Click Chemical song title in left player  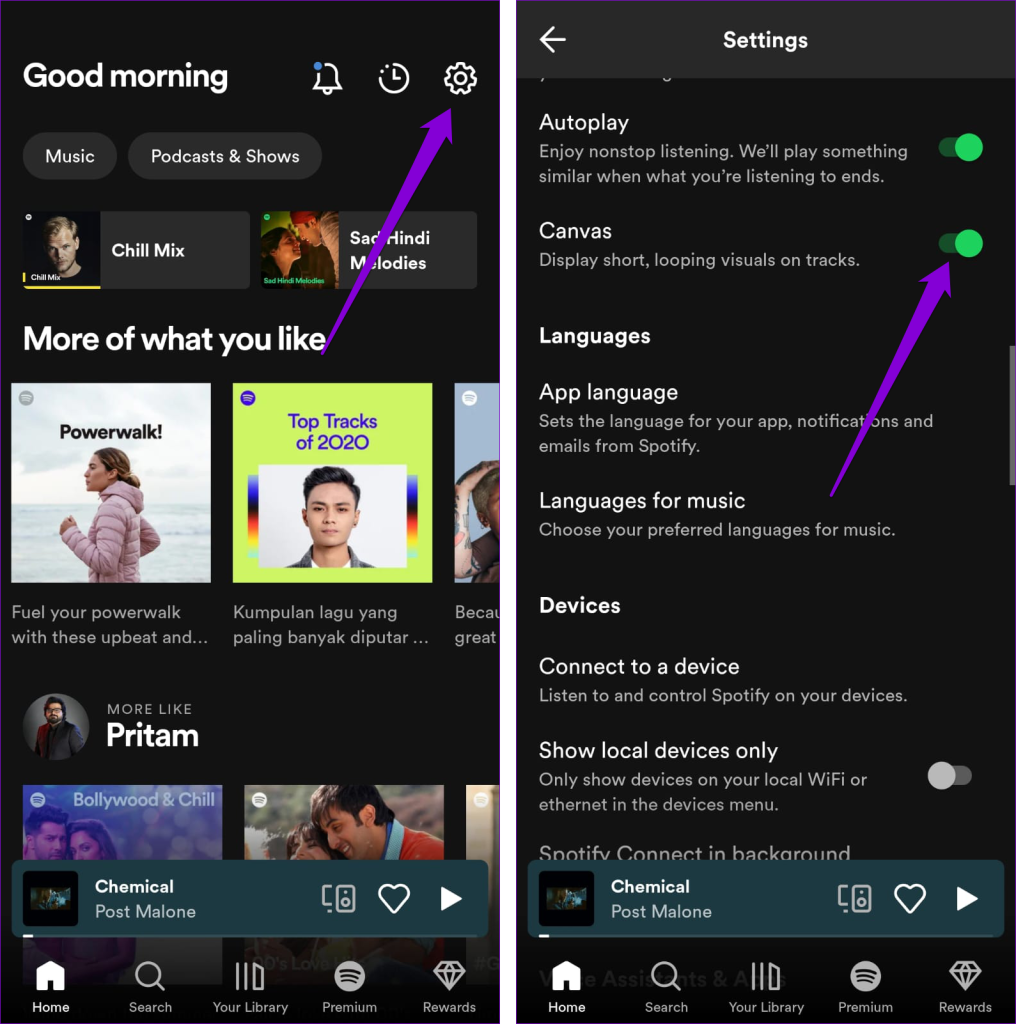[135, 886]
